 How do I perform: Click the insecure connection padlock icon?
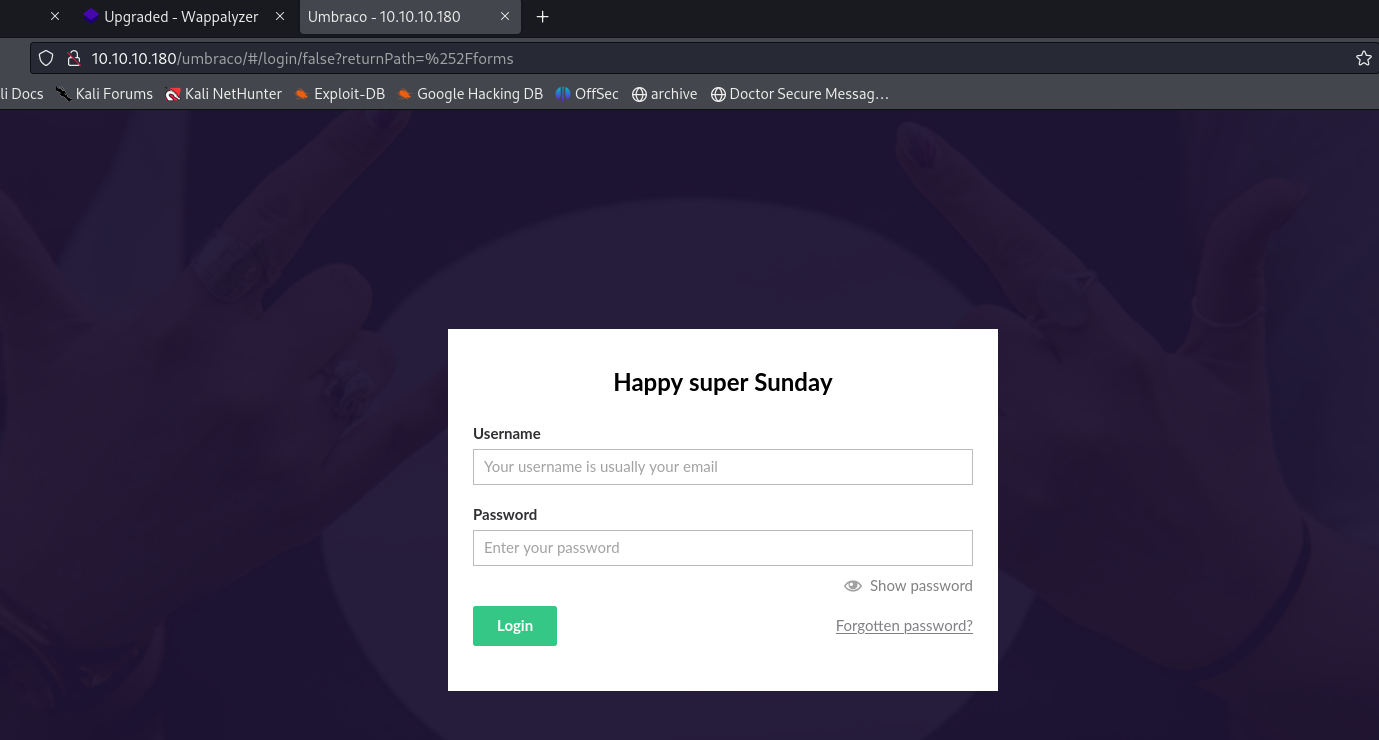(x=72, y=58)
